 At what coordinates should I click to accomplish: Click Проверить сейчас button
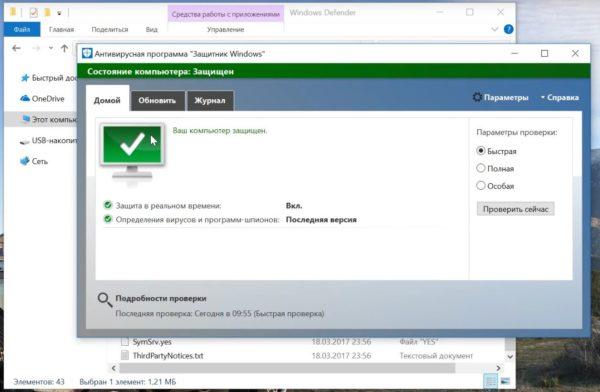click(x=515, y=209)
